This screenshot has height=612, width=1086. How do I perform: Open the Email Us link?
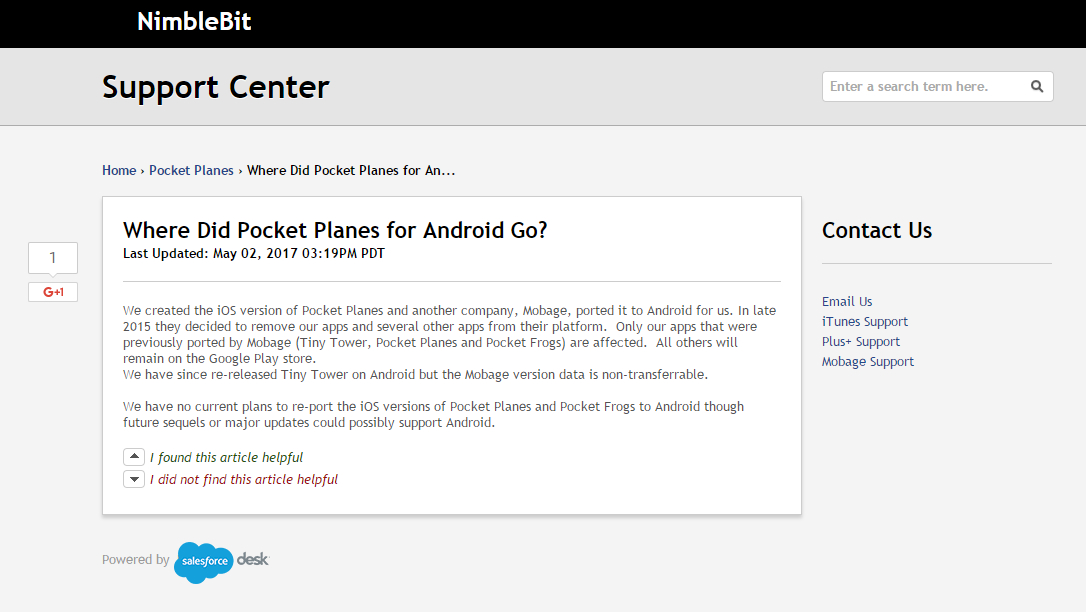point(846,301)
